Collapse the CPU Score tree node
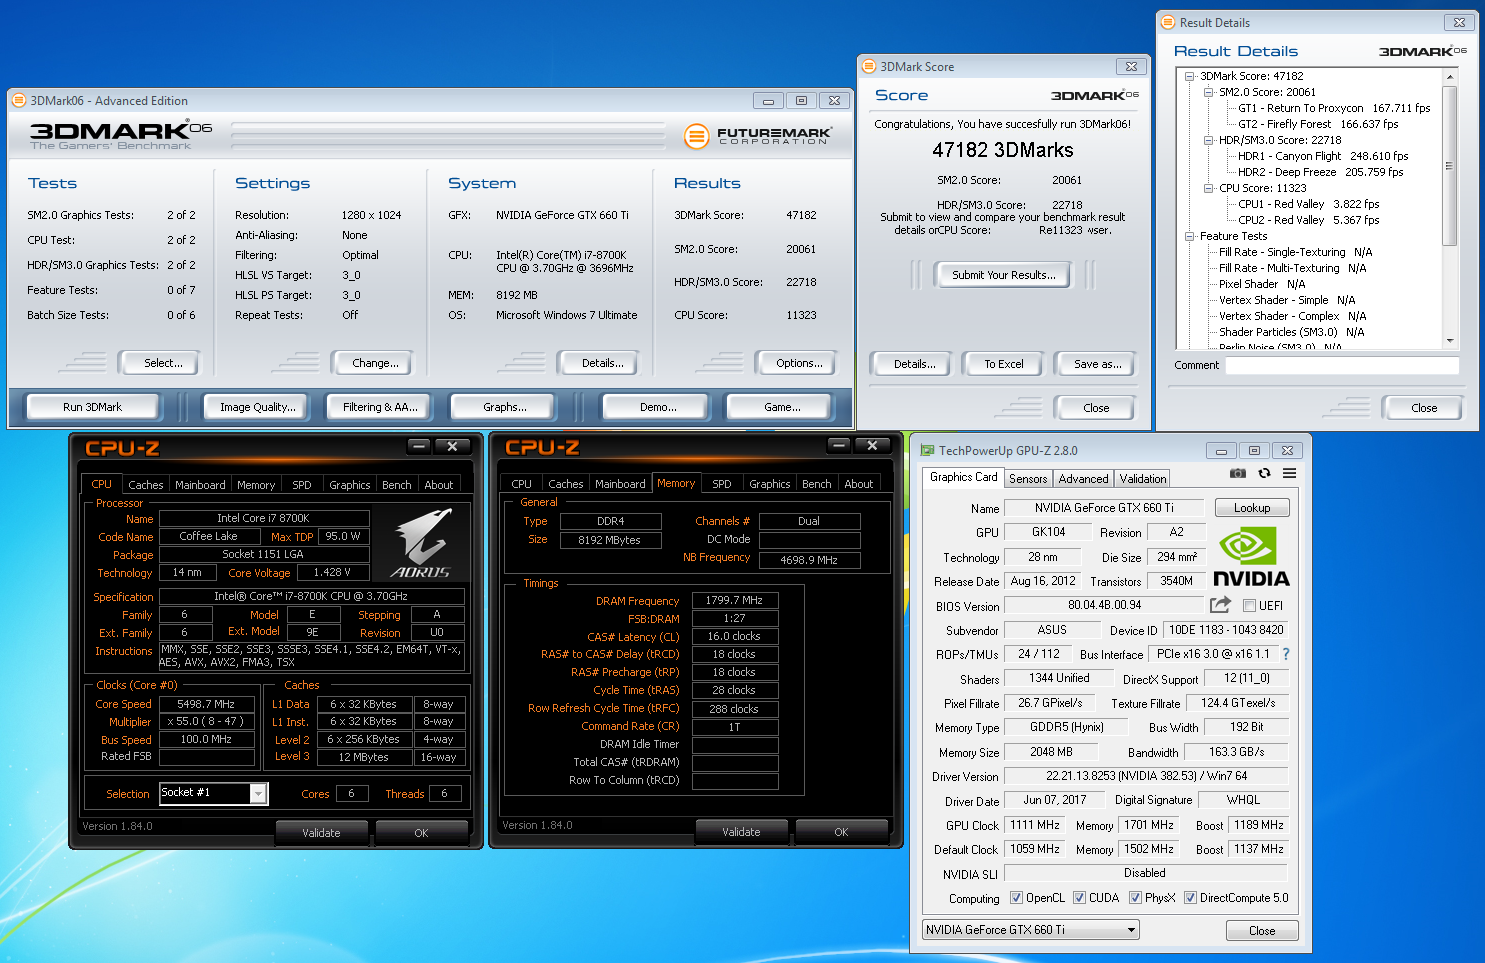This screenshot has height=963, width=1485. [x=1209, y=188]
